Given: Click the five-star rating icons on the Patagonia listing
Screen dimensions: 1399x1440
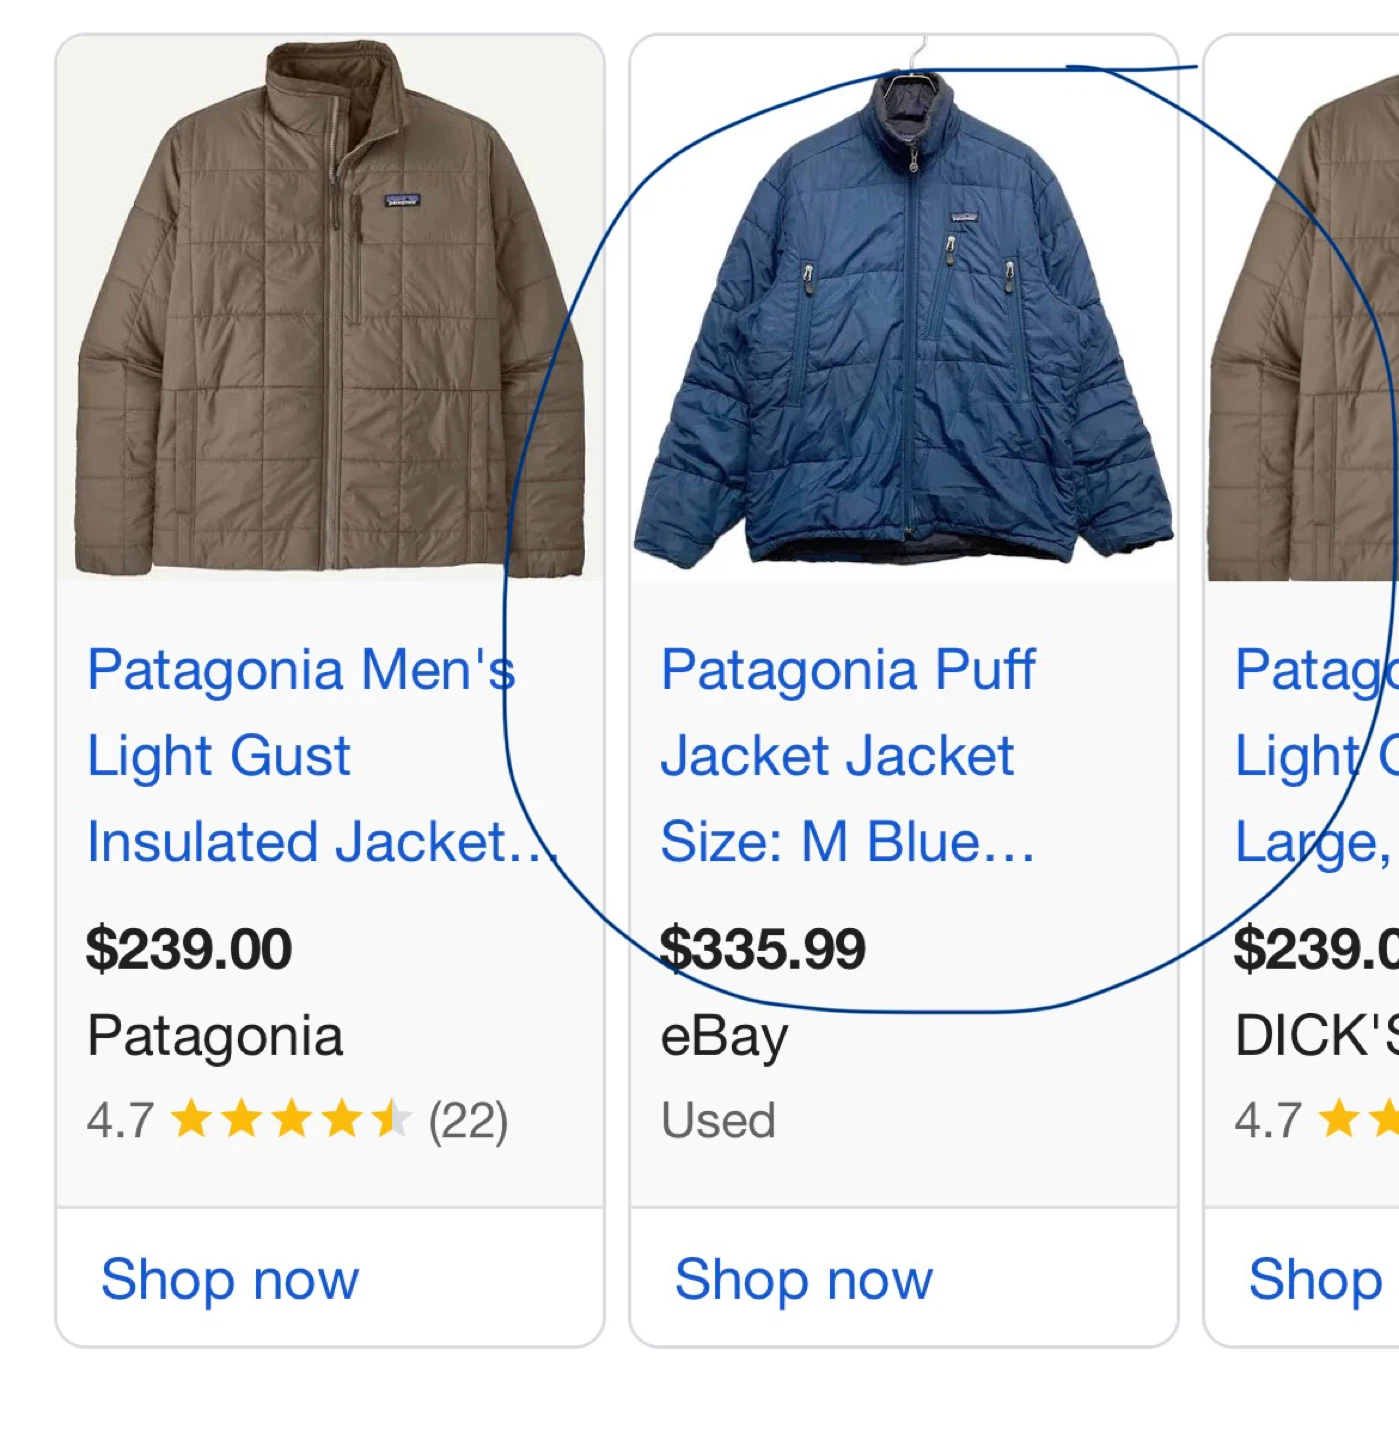Looking at the screenshot, I should pos(290,1120).
